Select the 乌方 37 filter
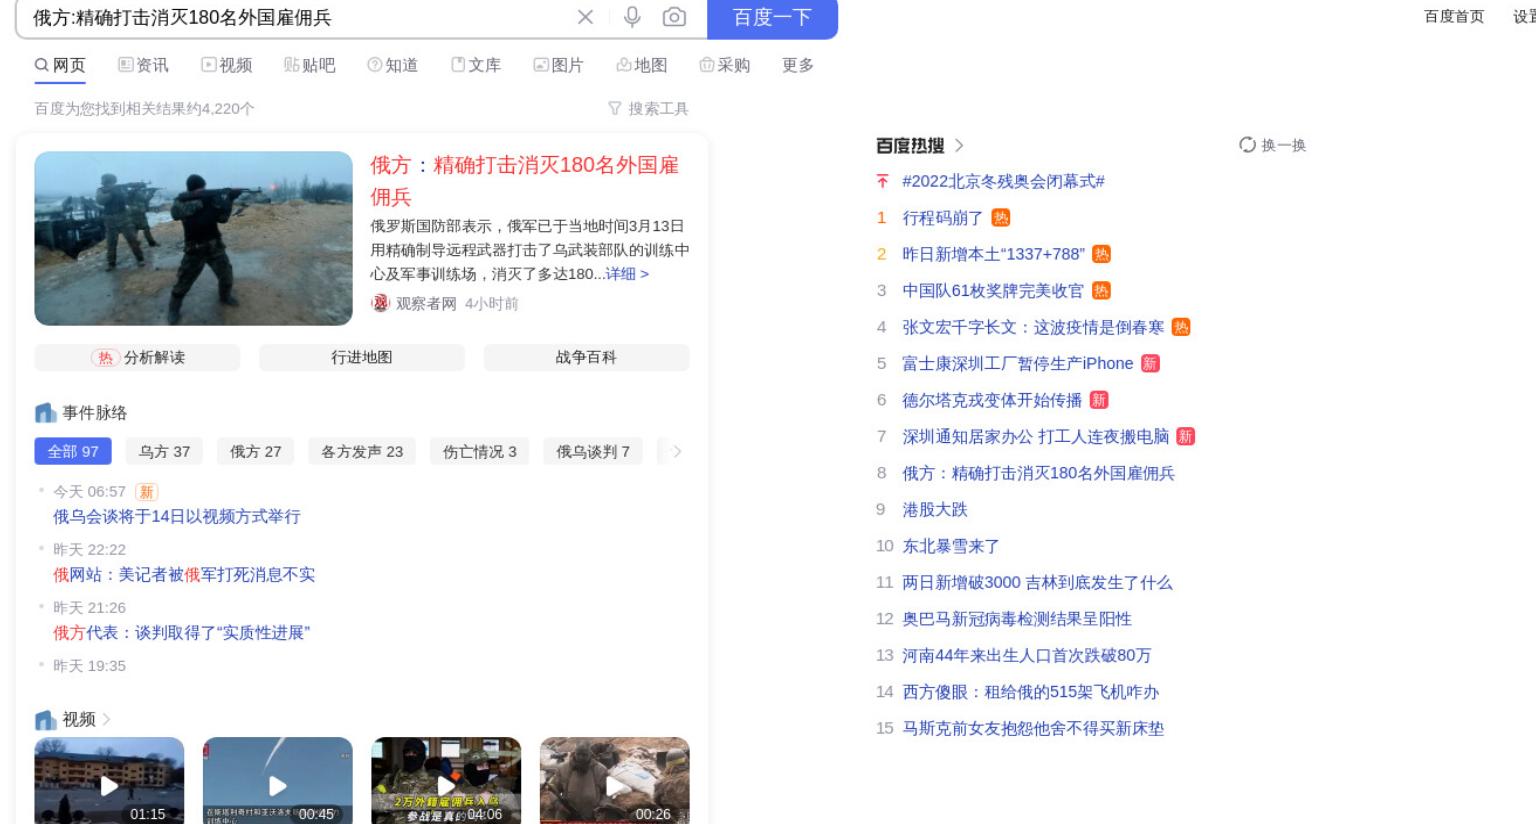Image resolution: width=1536 pixels, height=824 pixels. (164, 451)
